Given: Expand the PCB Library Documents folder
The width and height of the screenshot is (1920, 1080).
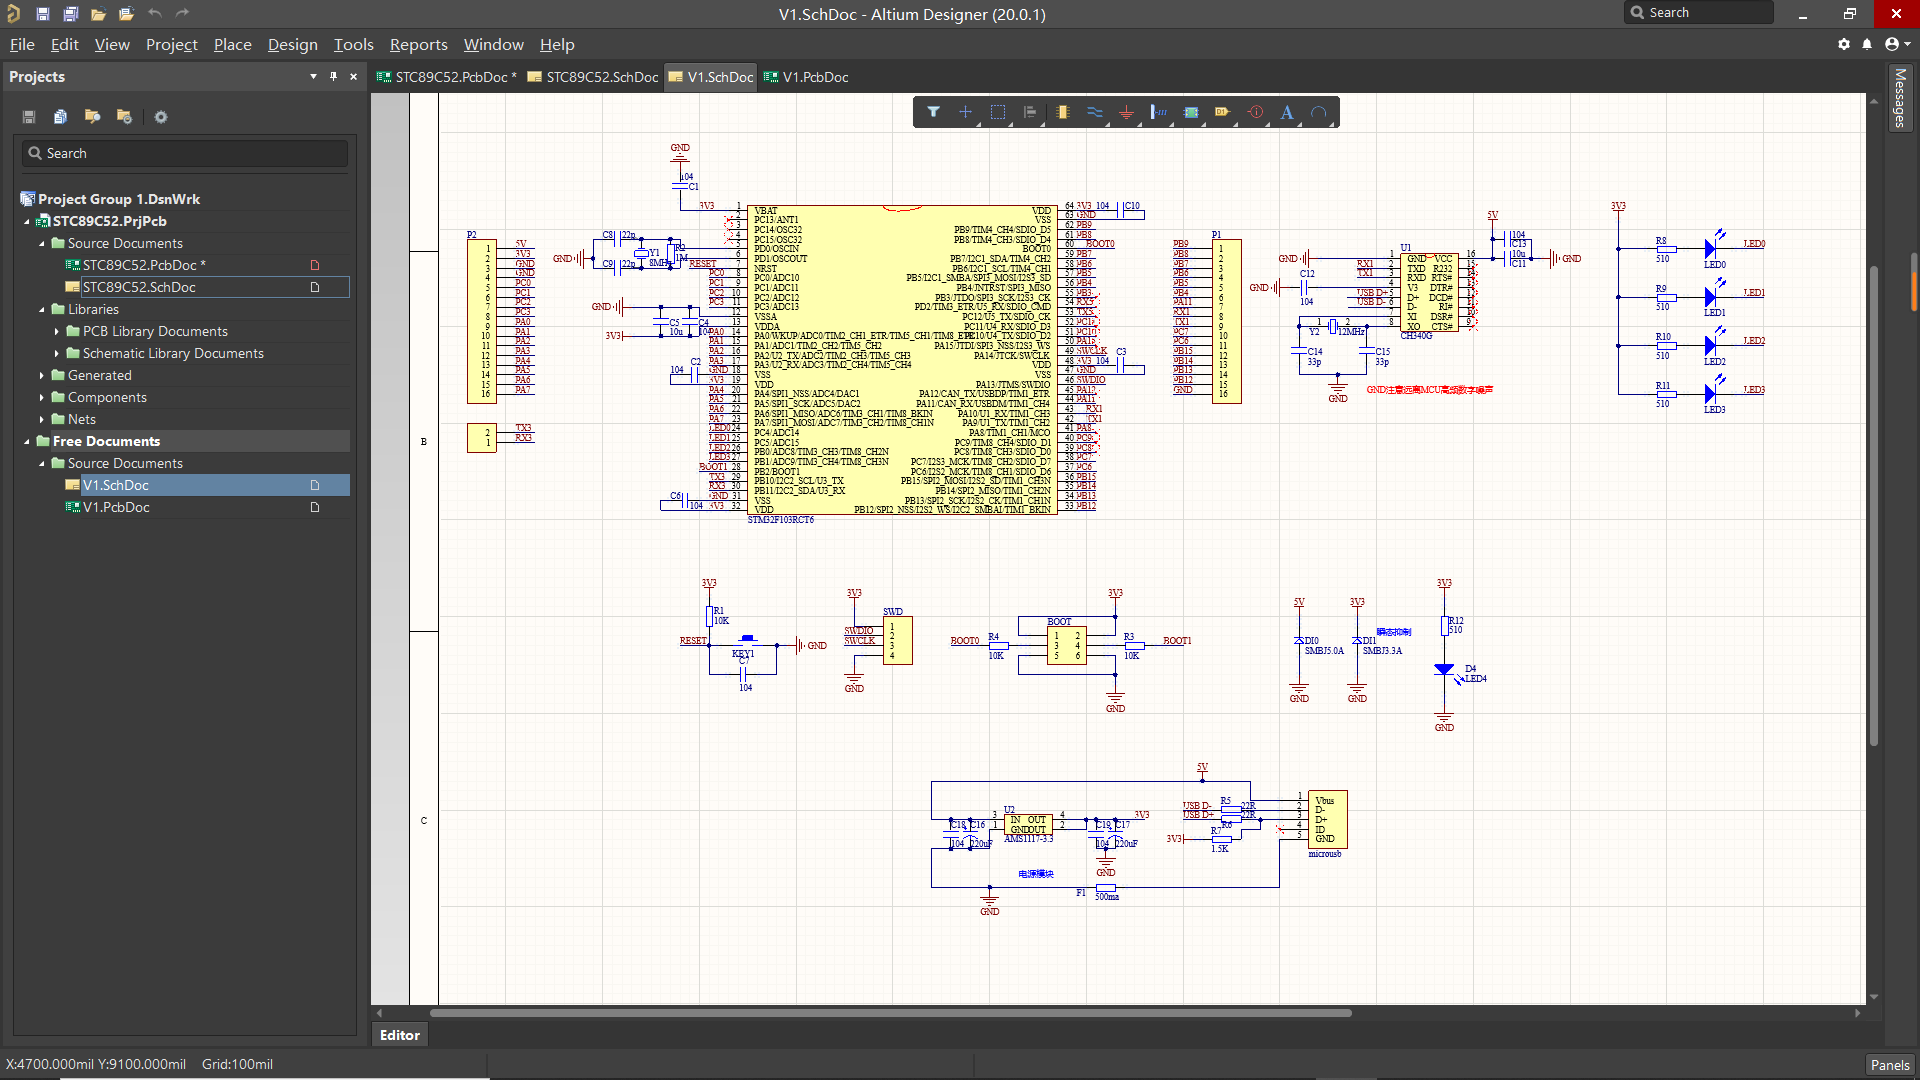Looking at the screenshot, I should point(57,331).
